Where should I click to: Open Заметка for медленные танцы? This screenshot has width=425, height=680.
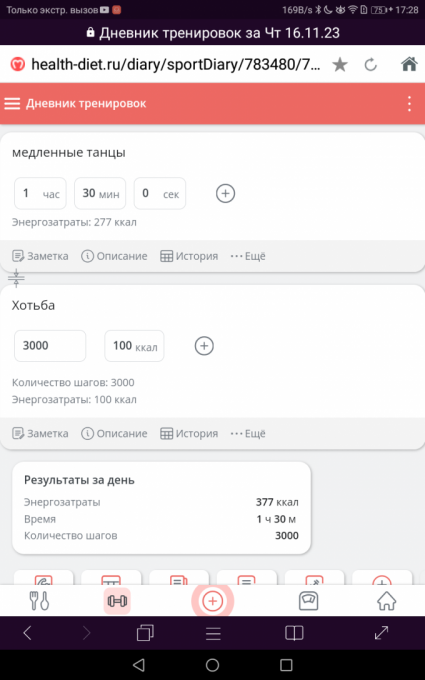(x=40, y=256)
